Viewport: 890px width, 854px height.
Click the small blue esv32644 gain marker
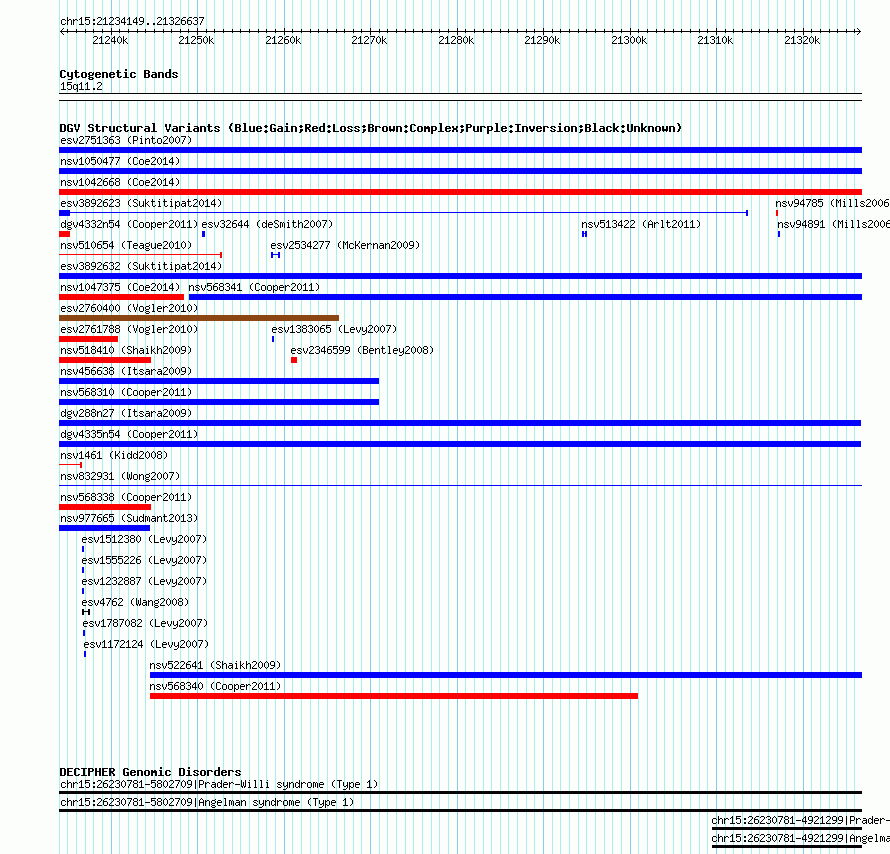[203, 234]
